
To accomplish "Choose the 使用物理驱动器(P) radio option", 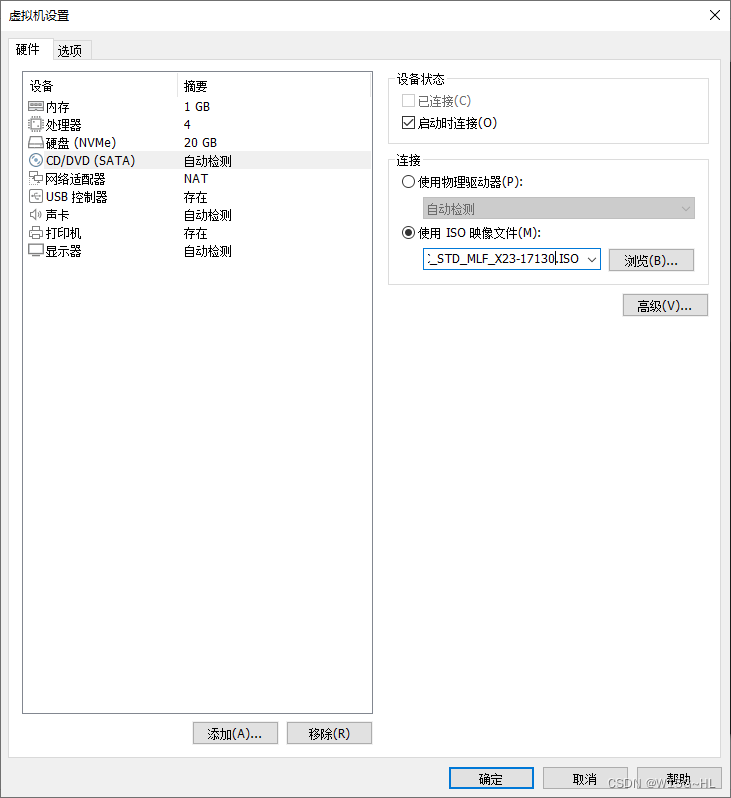I will tap(408, 182).
